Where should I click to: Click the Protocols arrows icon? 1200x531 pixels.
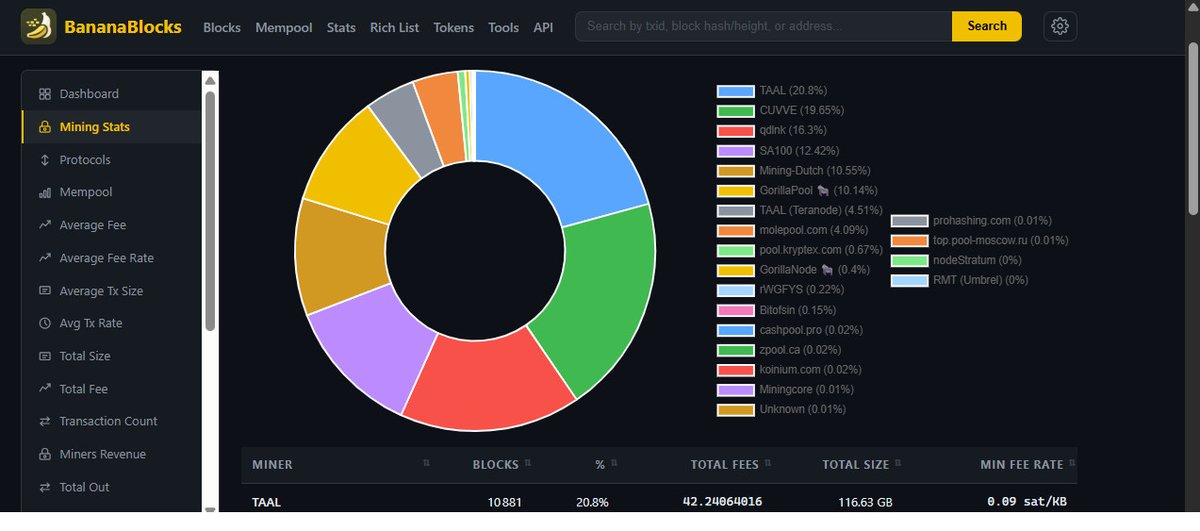tap(45, 160)
